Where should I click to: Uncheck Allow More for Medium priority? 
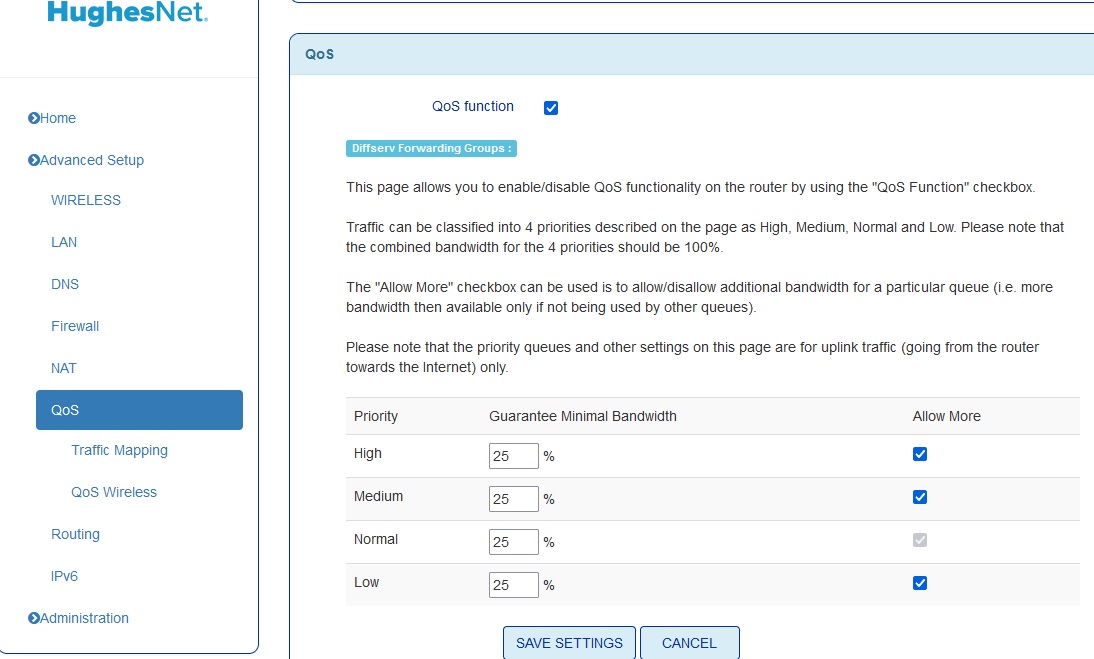pos(920,497)
